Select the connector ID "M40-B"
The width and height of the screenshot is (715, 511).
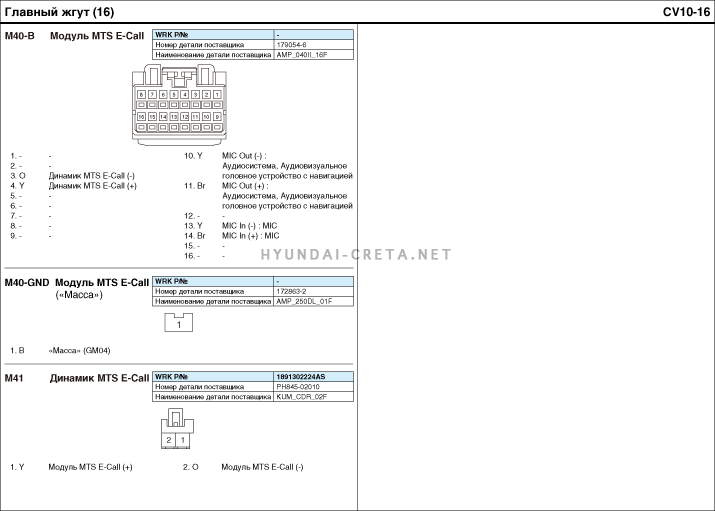coord(20,36)
